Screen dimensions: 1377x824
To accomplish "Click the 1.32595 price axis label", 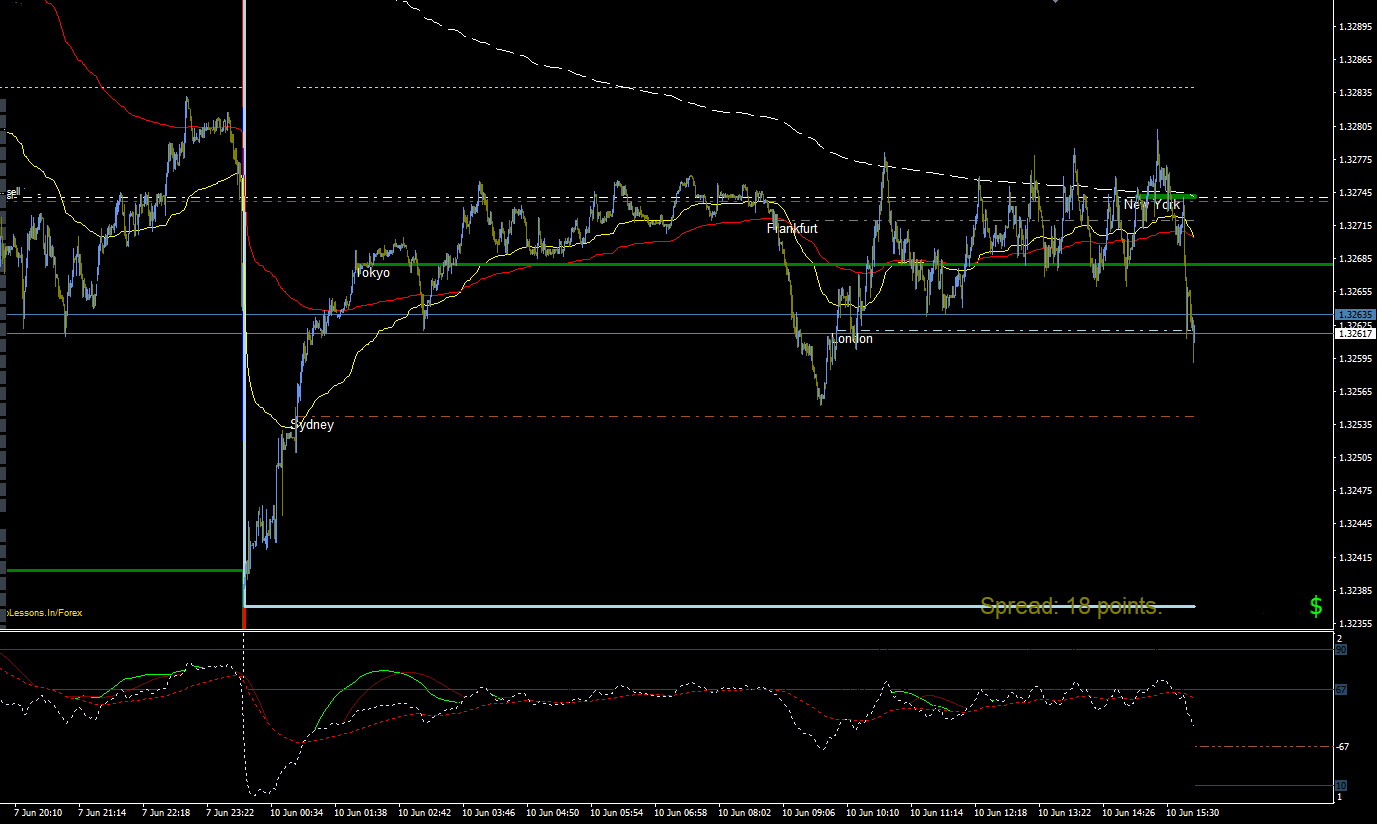I will [1356, 358].
